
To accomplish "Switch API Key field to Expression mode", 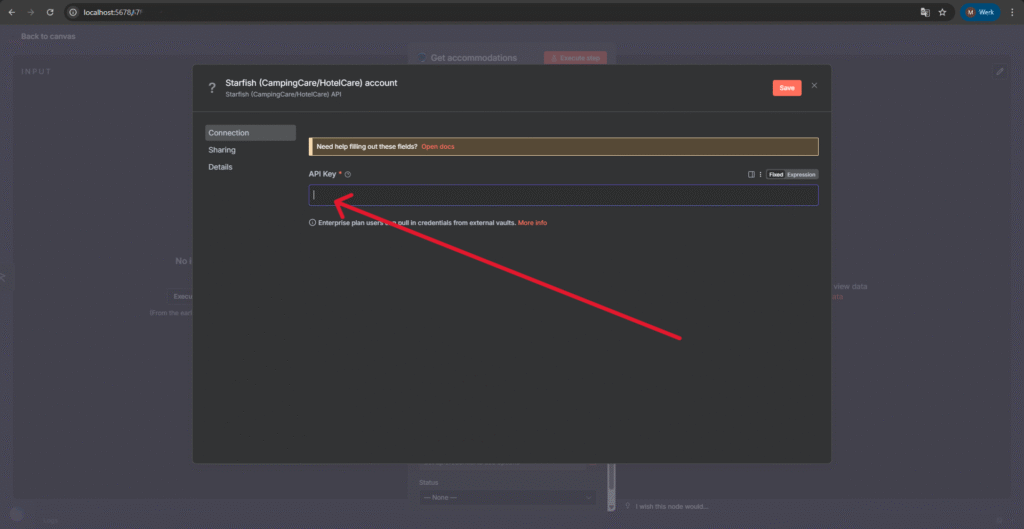I will [x=801, y=174].
